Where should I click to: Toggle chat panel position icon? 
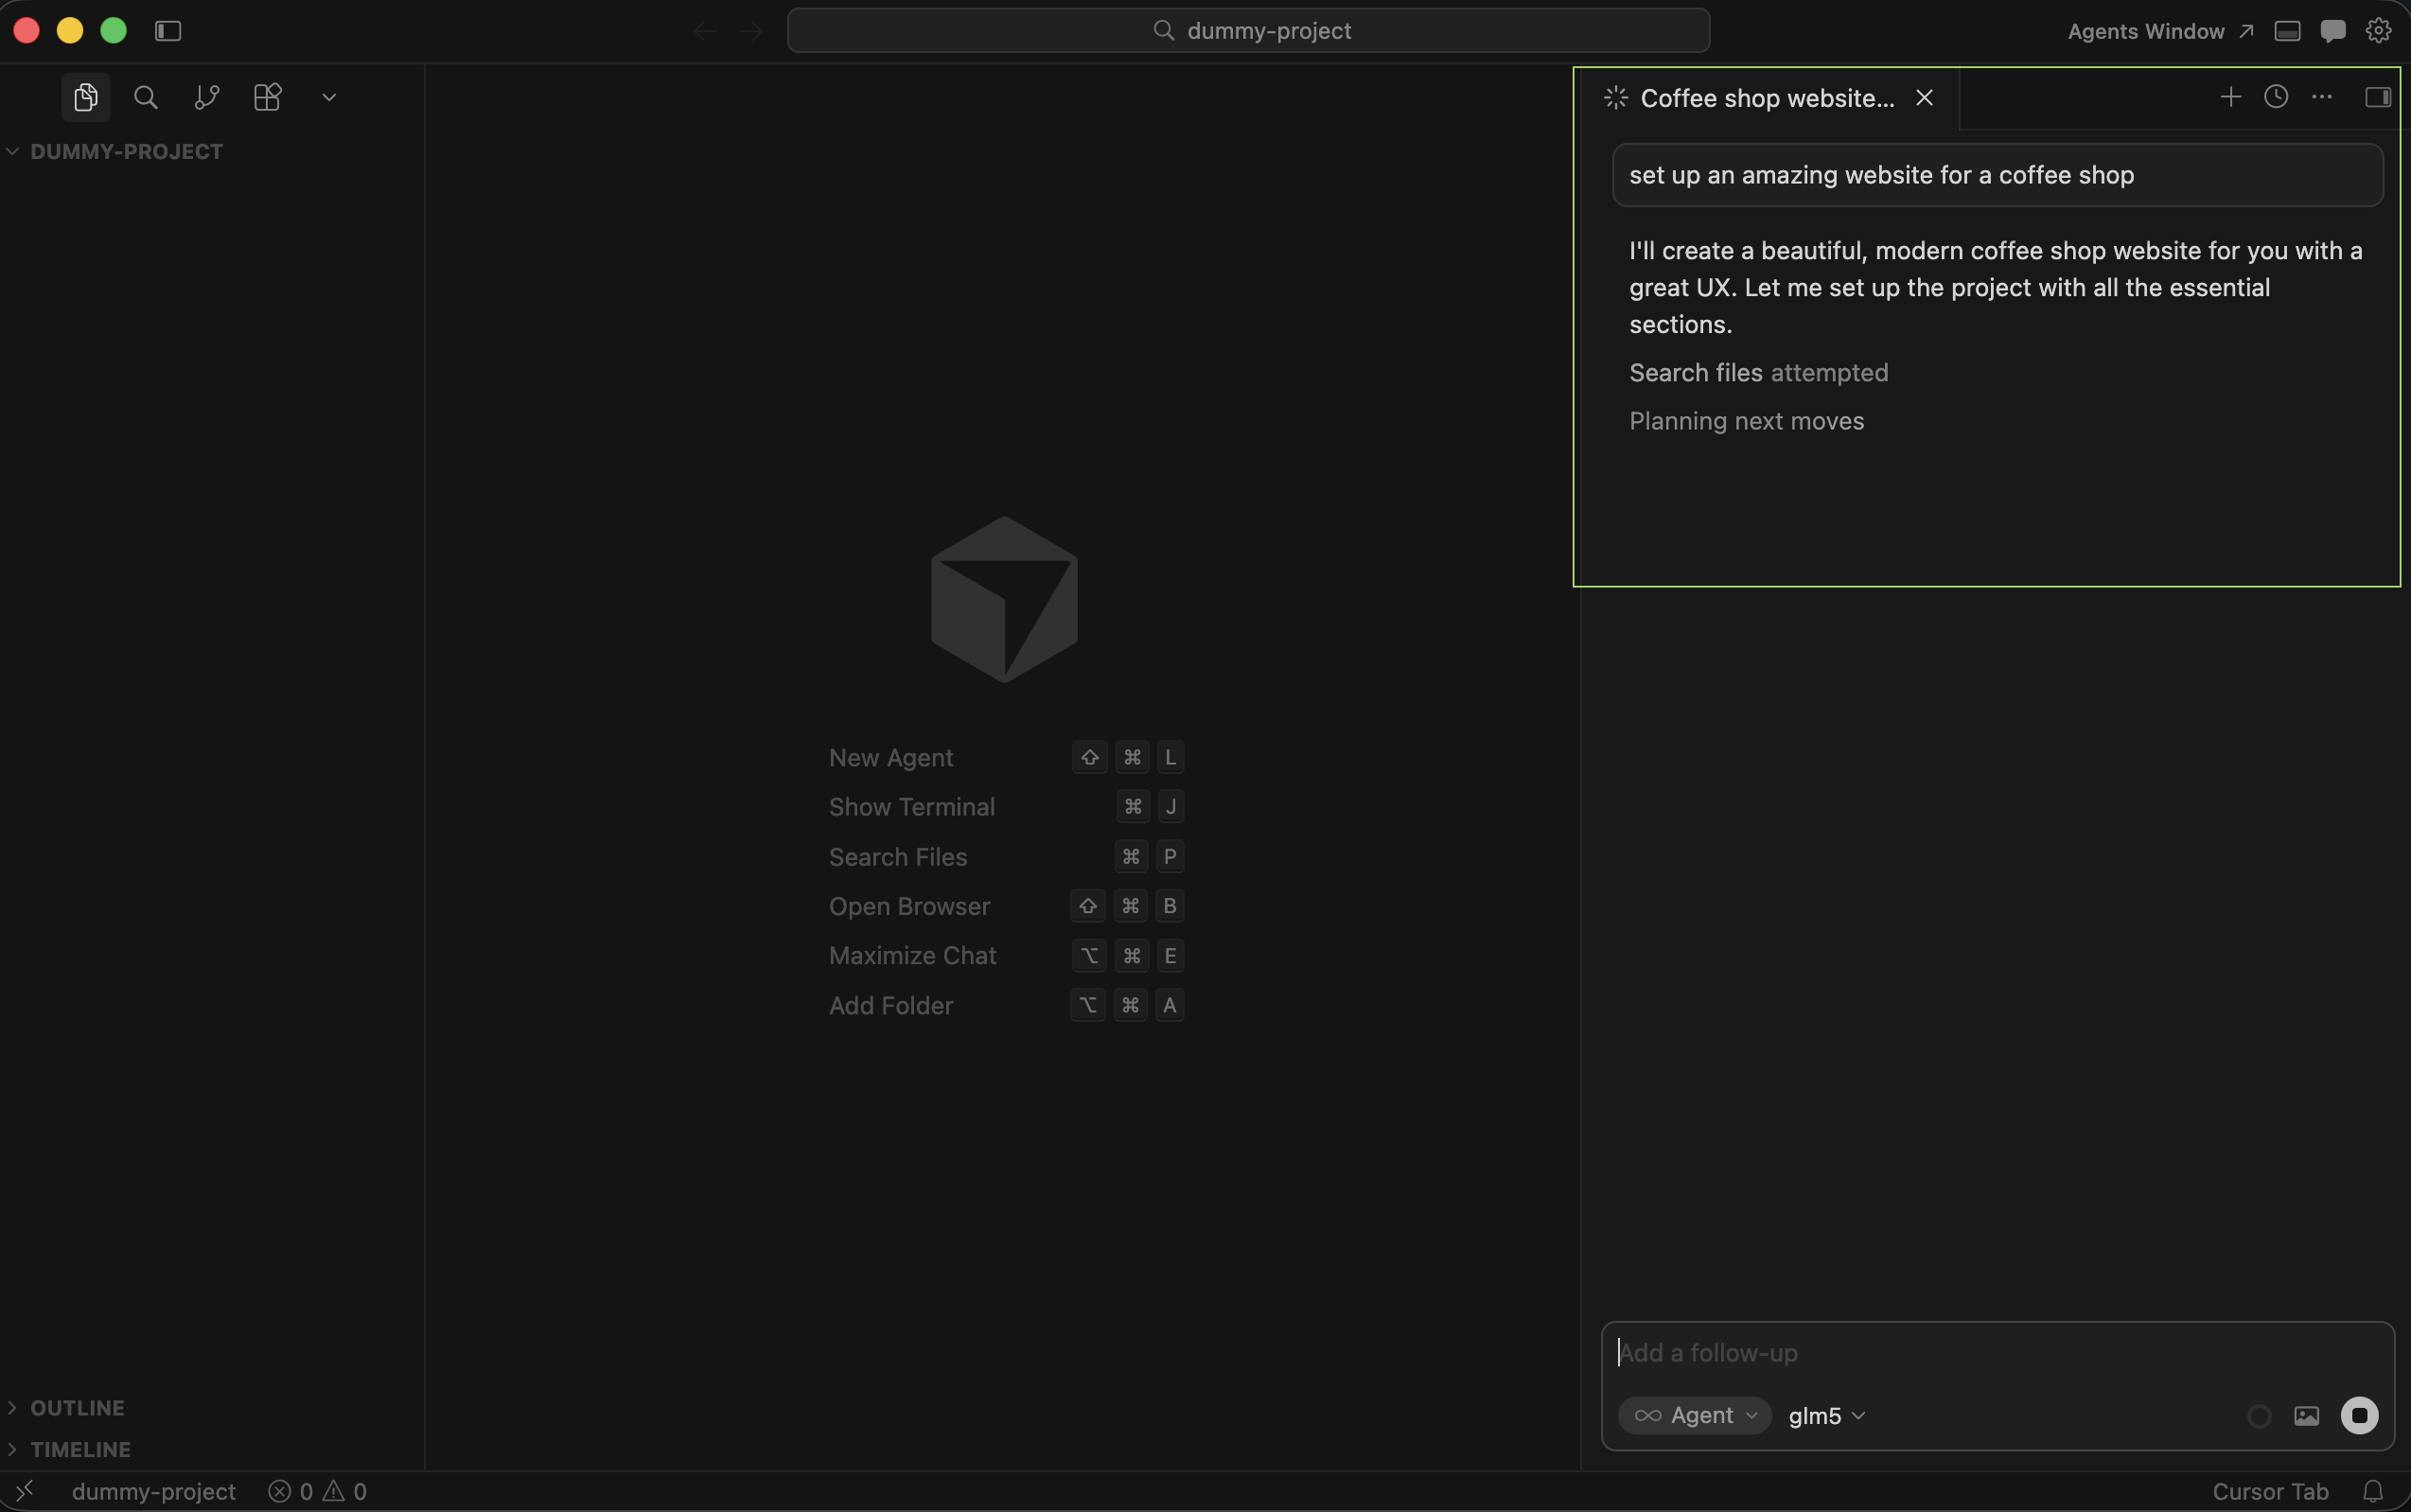coord(2378,97)
